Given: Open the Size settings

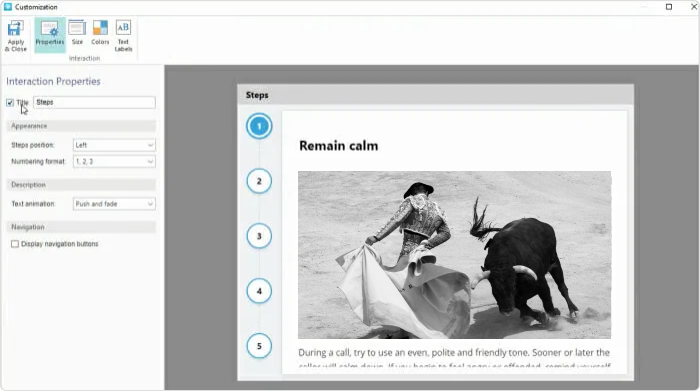Looking at the screenshot, I should [x=77, y=33].
